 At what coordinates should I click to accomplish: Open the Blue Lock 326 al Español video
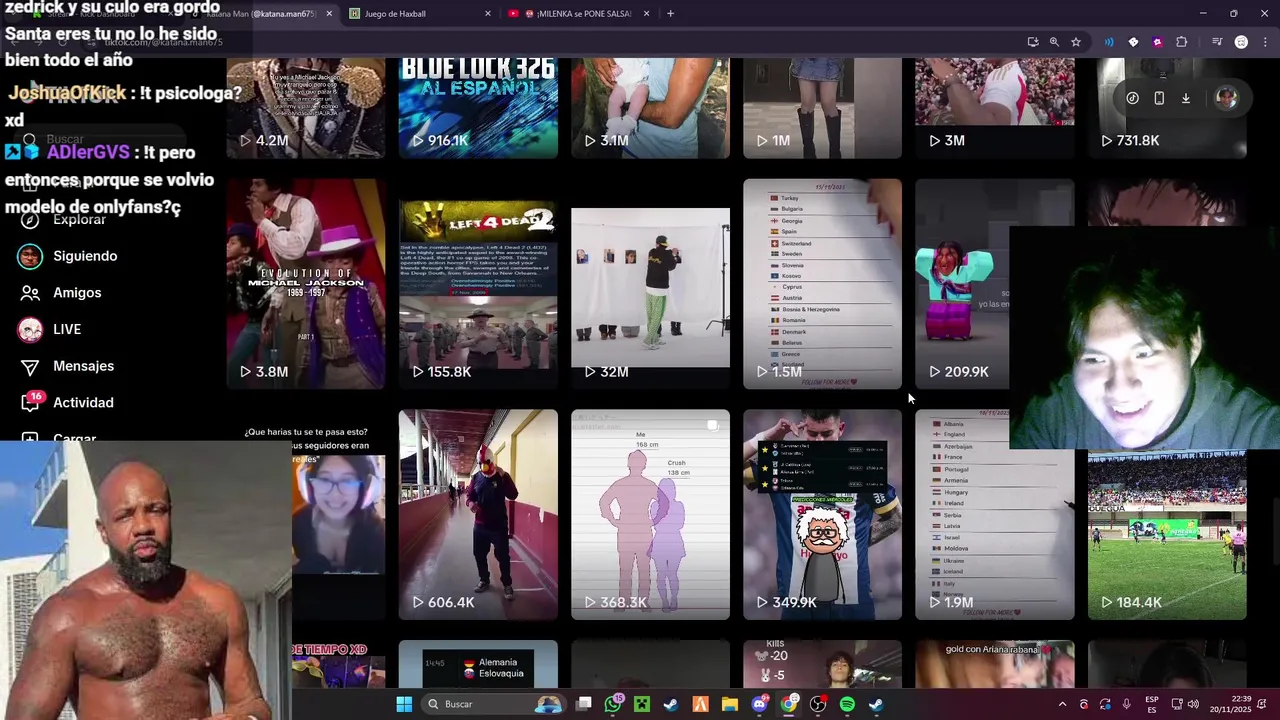tap(478, 108)
